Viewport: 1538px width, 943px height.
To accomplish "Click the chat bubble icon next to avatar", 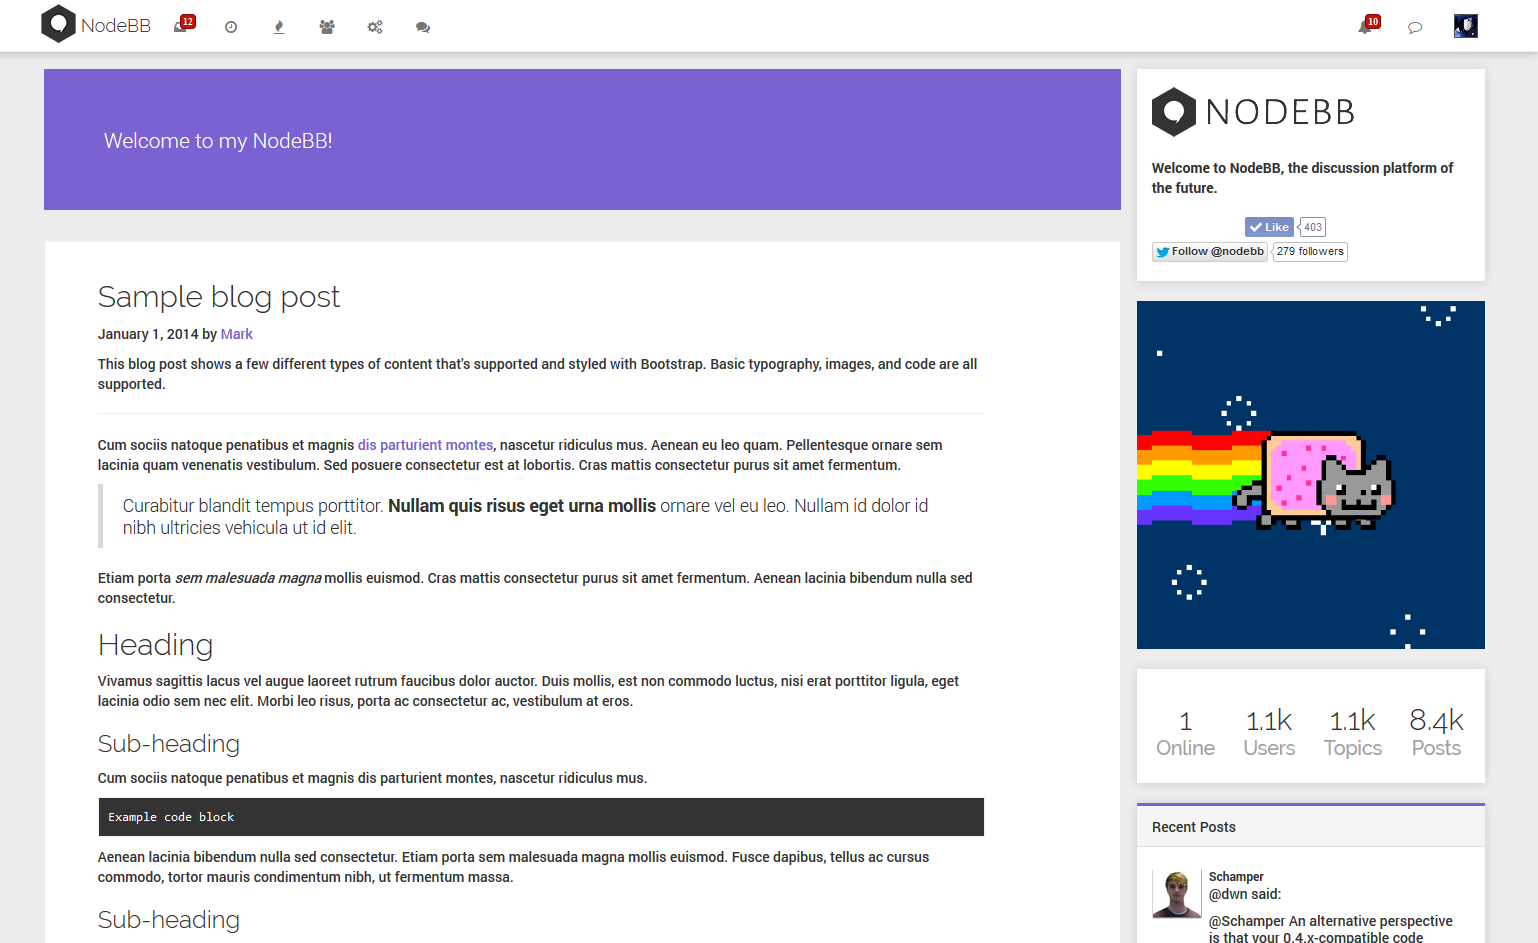I will [1414, 27].
